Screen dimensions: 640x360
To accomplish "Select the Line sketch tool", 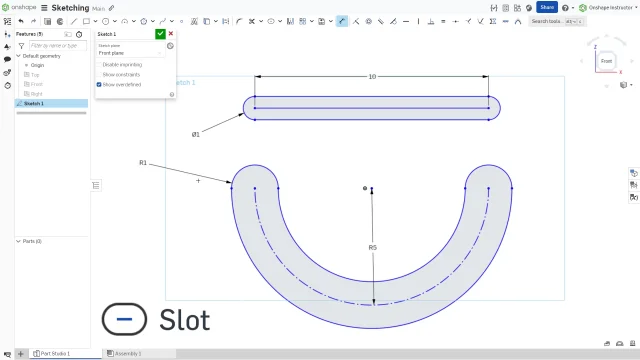I will (x=73, y=21).
